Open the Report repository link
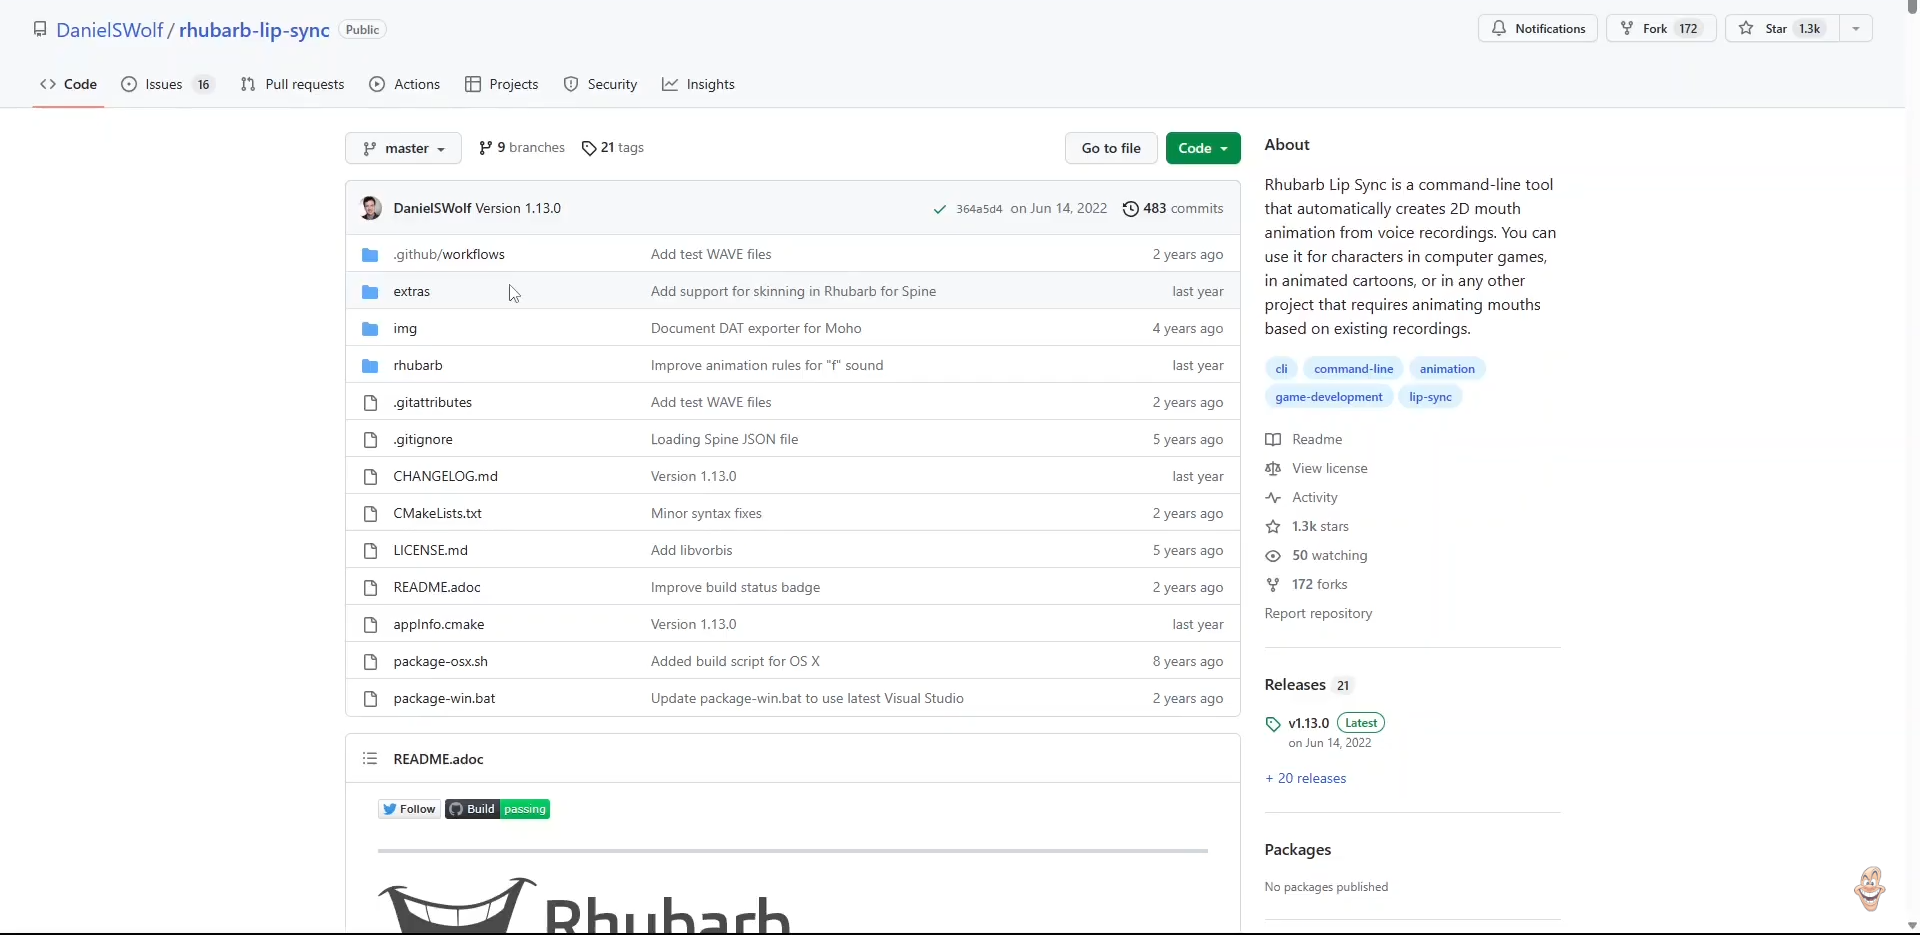This screenshot has width=1920, height=935. tap(1318, 614)
